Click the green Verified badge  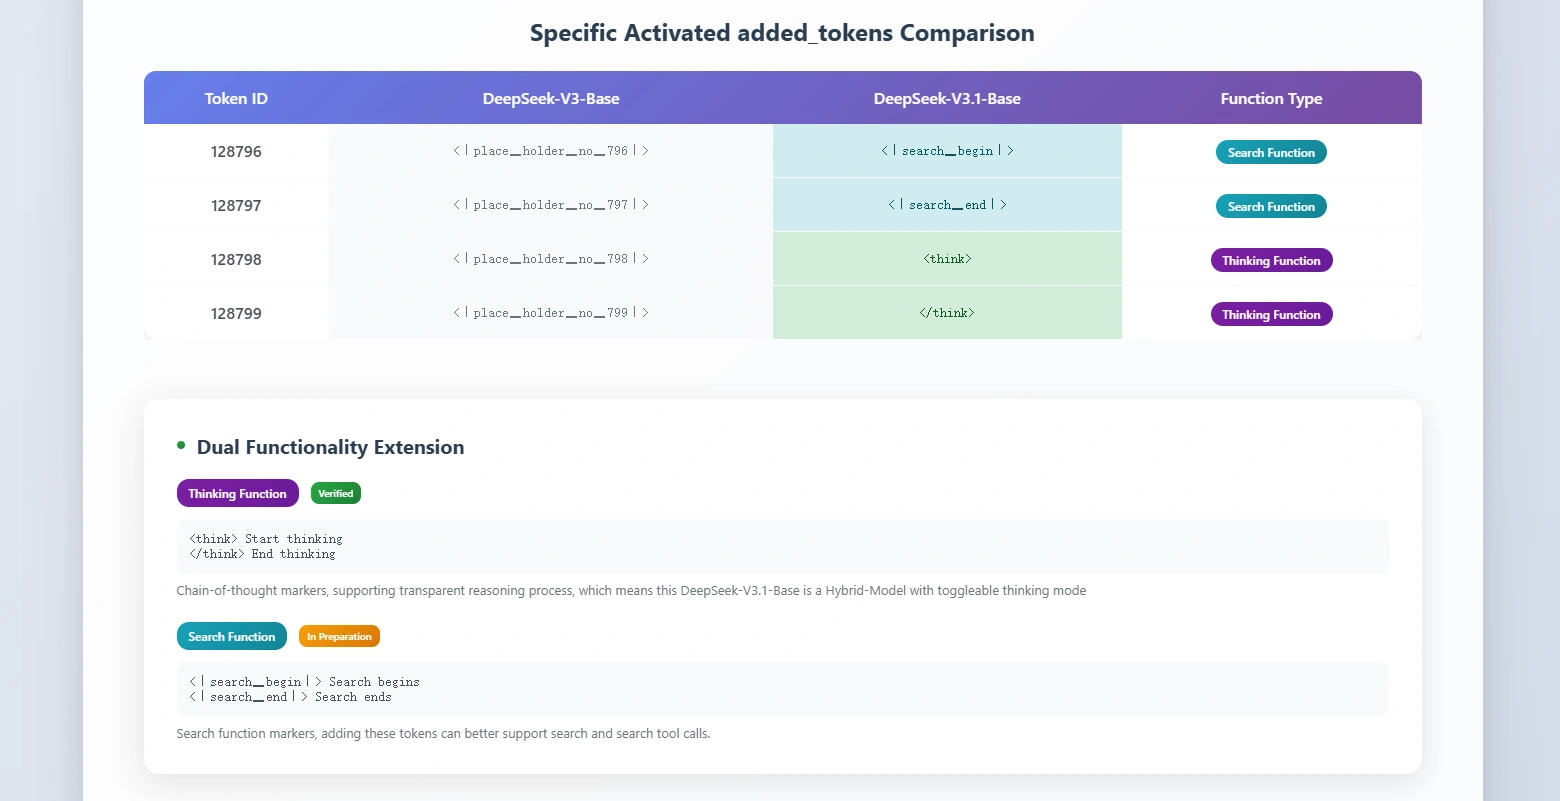(336, 493)
